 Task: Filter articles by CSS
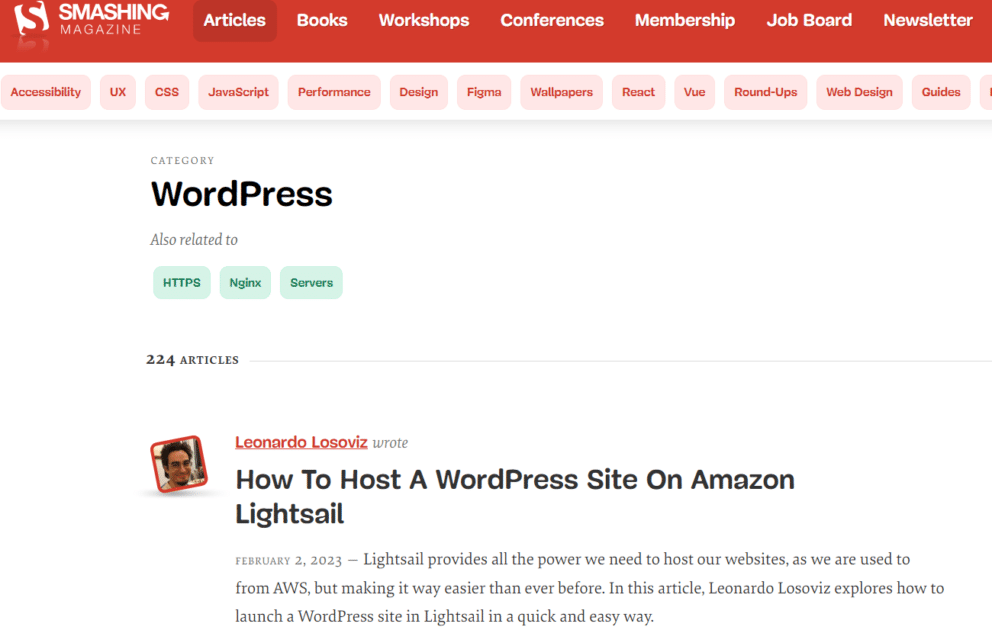166,92
